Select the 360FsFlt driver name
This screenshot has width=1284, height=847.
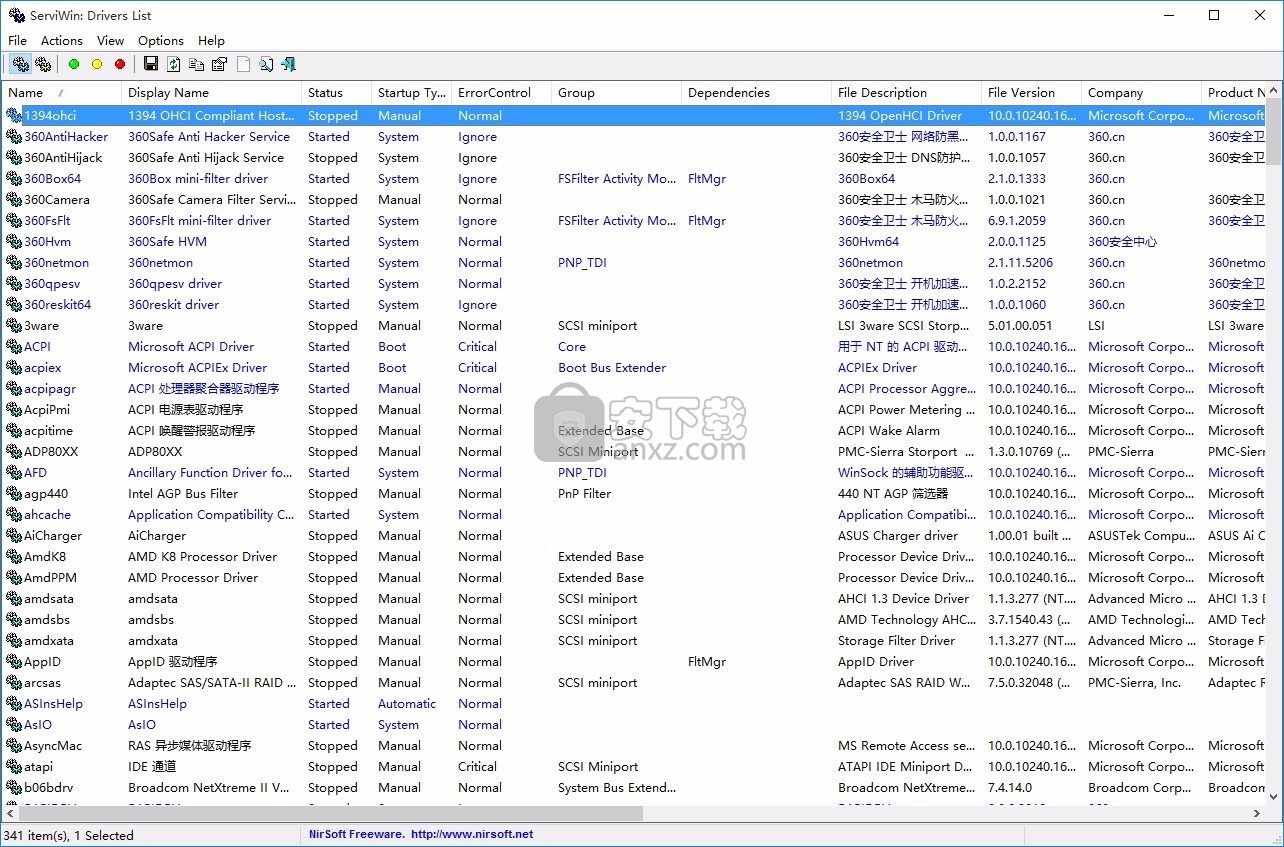(47, 221)
